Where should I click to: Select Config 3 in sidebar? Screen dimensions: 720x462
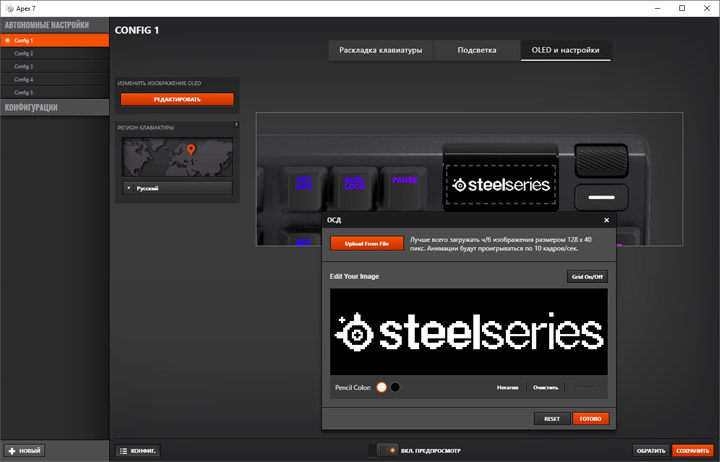55,67
